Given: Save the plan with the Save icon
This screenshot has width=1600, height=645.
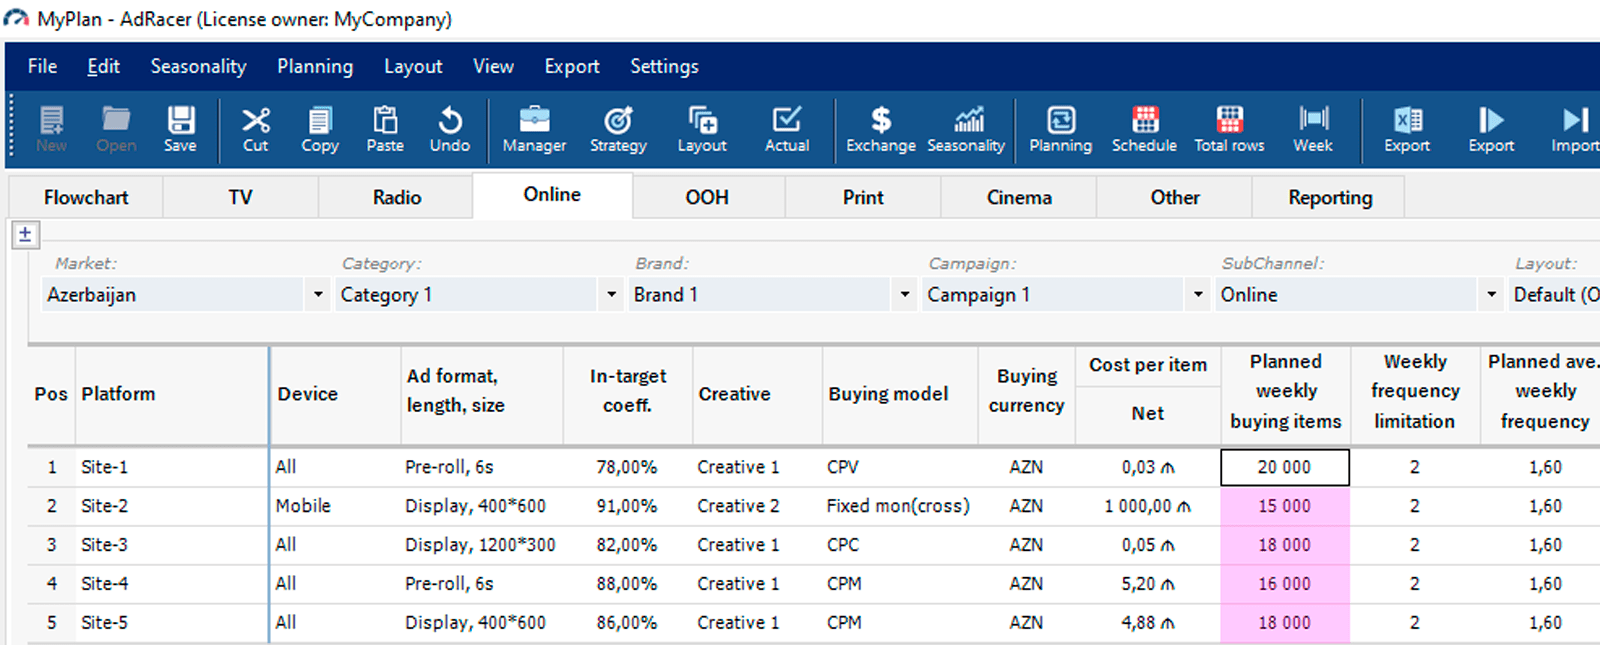Looking at the screenshot, I should coord(180,129).
